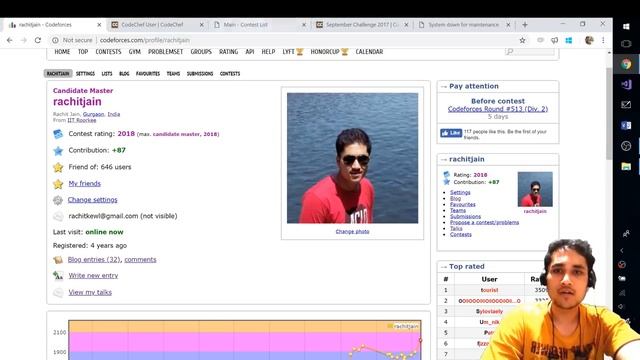The width and height of the screenshot is (640, 360).
Task: Open the sidebar Submissions link
Action: click(465, 216)
